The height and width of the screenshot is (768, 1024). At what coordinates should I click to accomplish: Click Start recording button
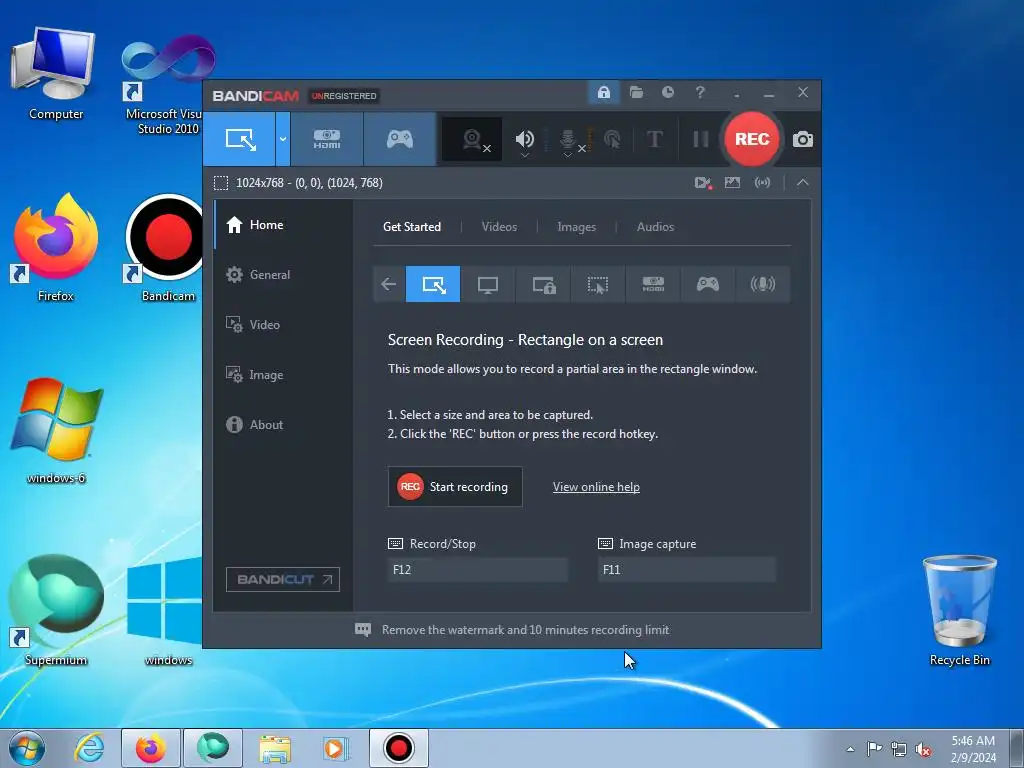coord(455,487)
